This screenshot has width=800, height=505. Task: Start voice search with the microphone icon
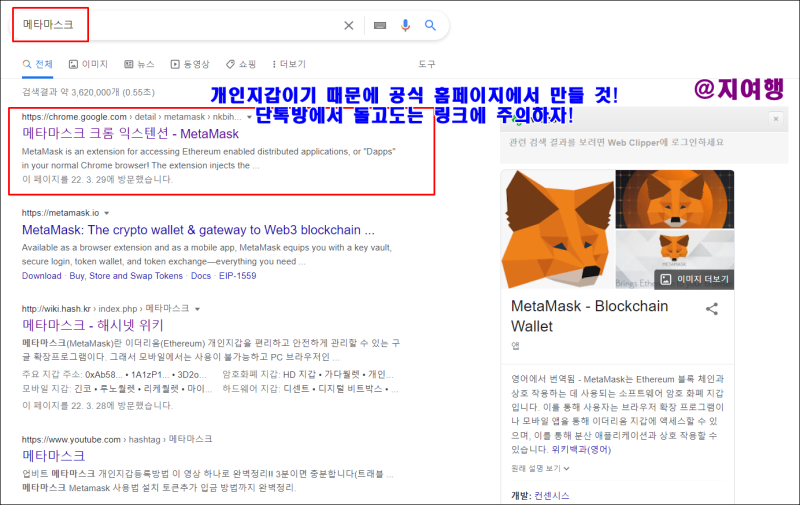405,25
